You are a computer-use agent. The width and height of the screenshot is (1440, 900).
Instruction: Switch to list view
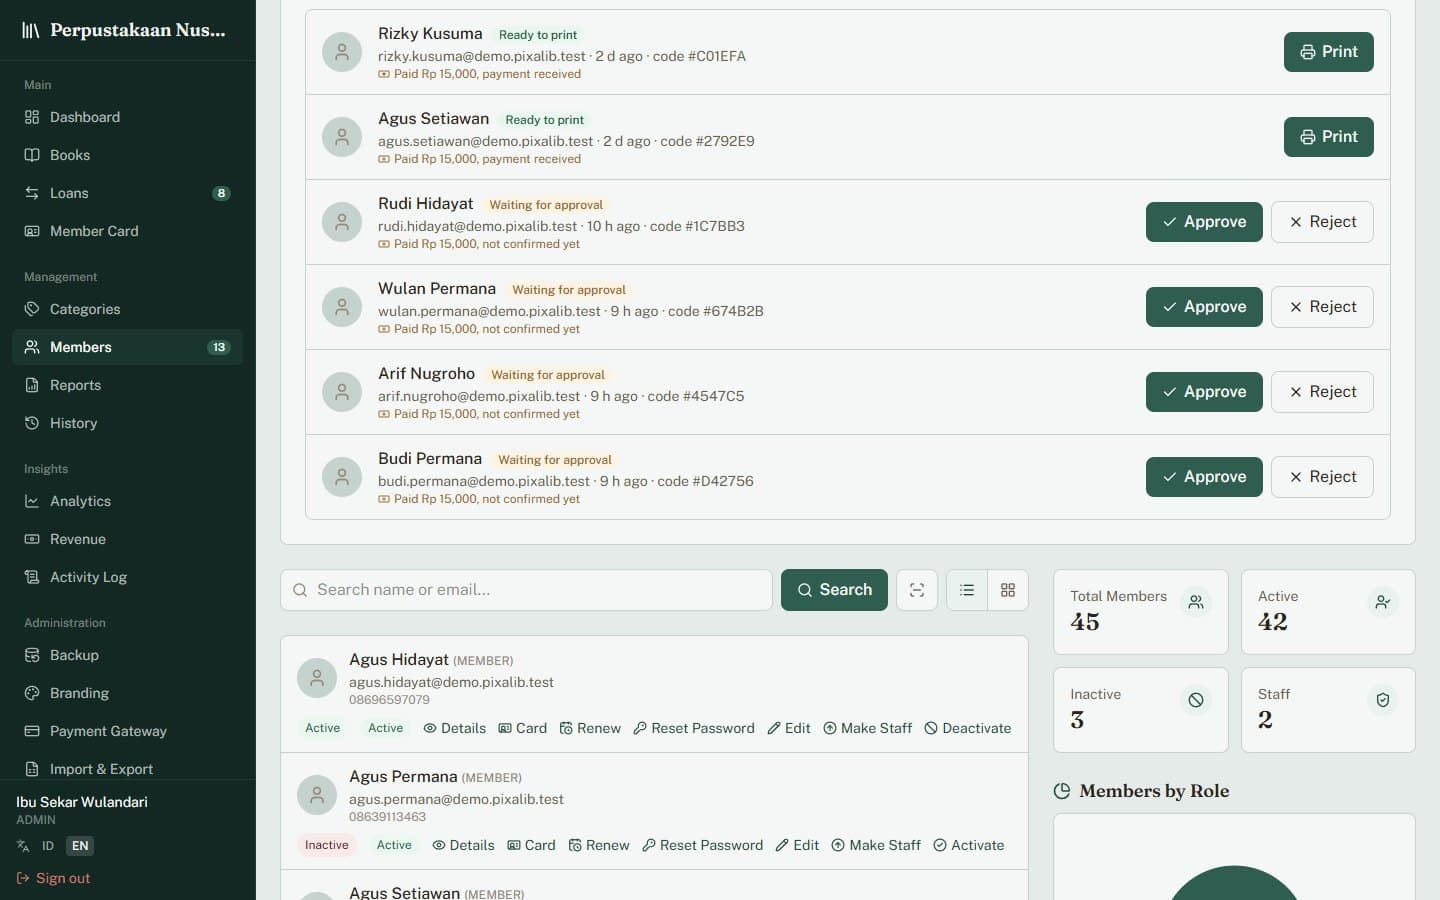click(967, 590)
